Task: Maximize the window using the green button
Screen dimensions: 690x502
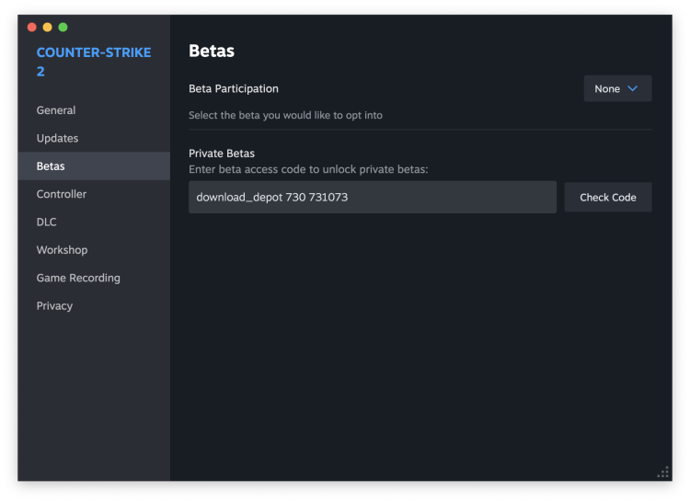Action: (63, 27)
